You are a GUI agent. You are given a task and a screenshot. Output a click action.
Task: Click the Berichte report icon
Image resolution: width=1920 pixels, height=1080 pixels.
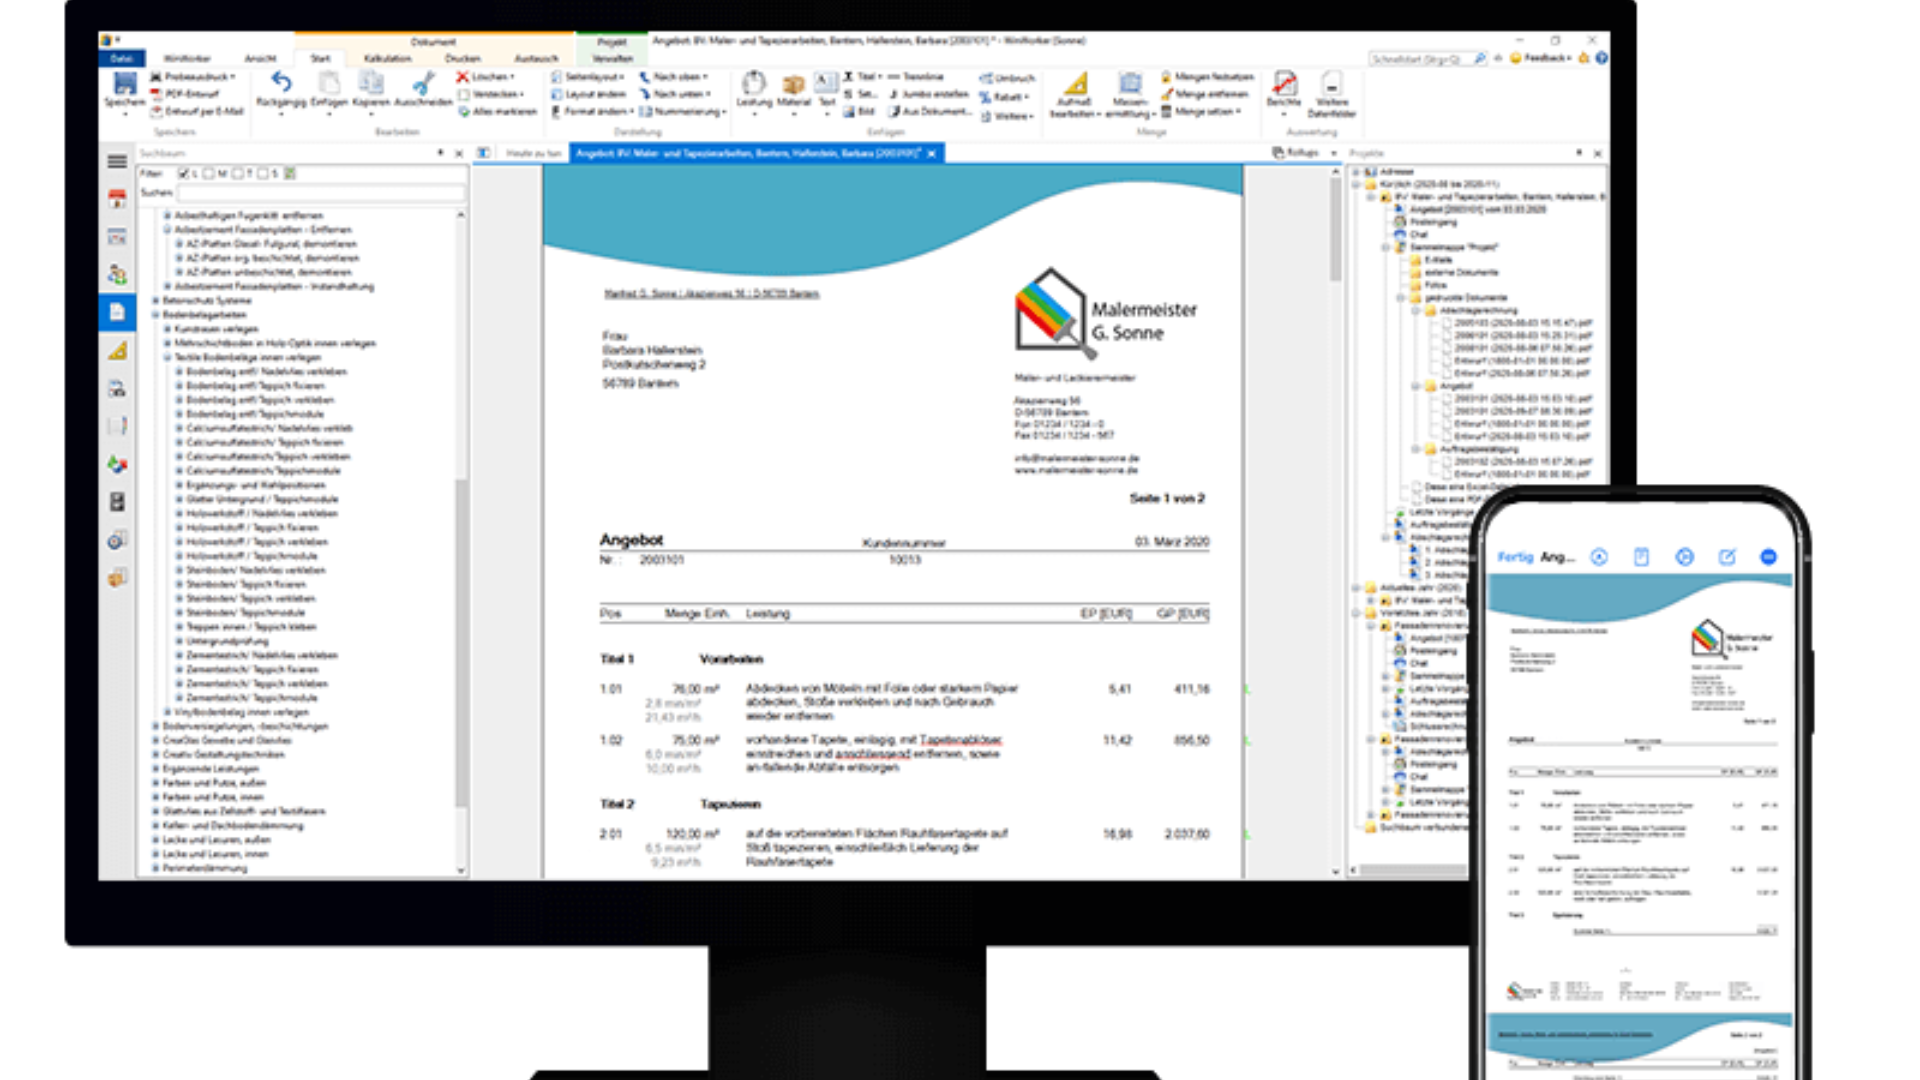tap(1284, 84)
